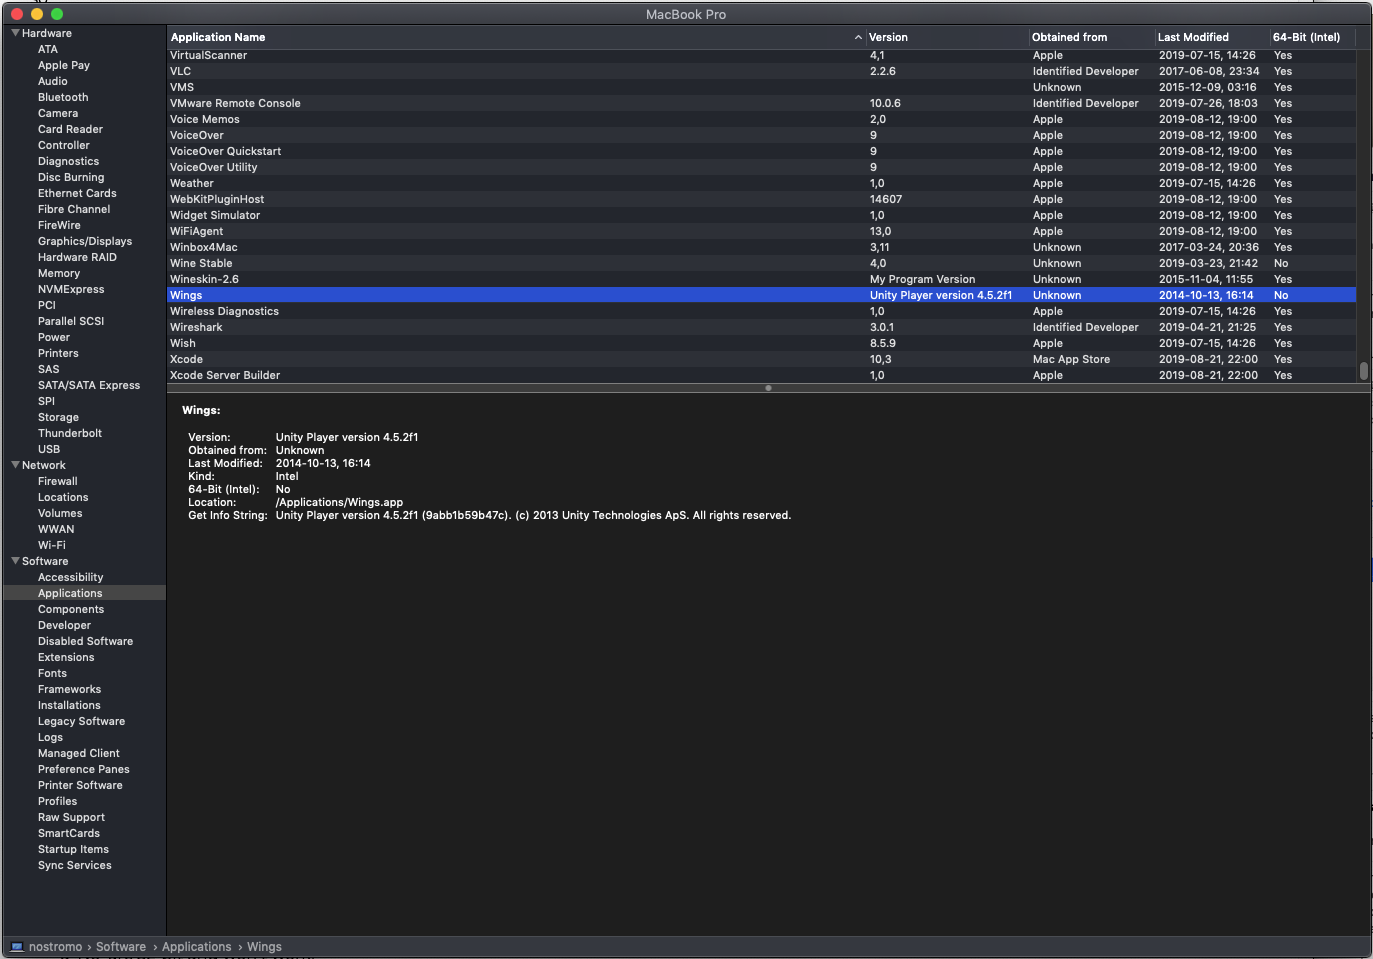Select Apple Pay in the sidebar
The height and width of the screenshot is (959, 1373).
[64, 65]
